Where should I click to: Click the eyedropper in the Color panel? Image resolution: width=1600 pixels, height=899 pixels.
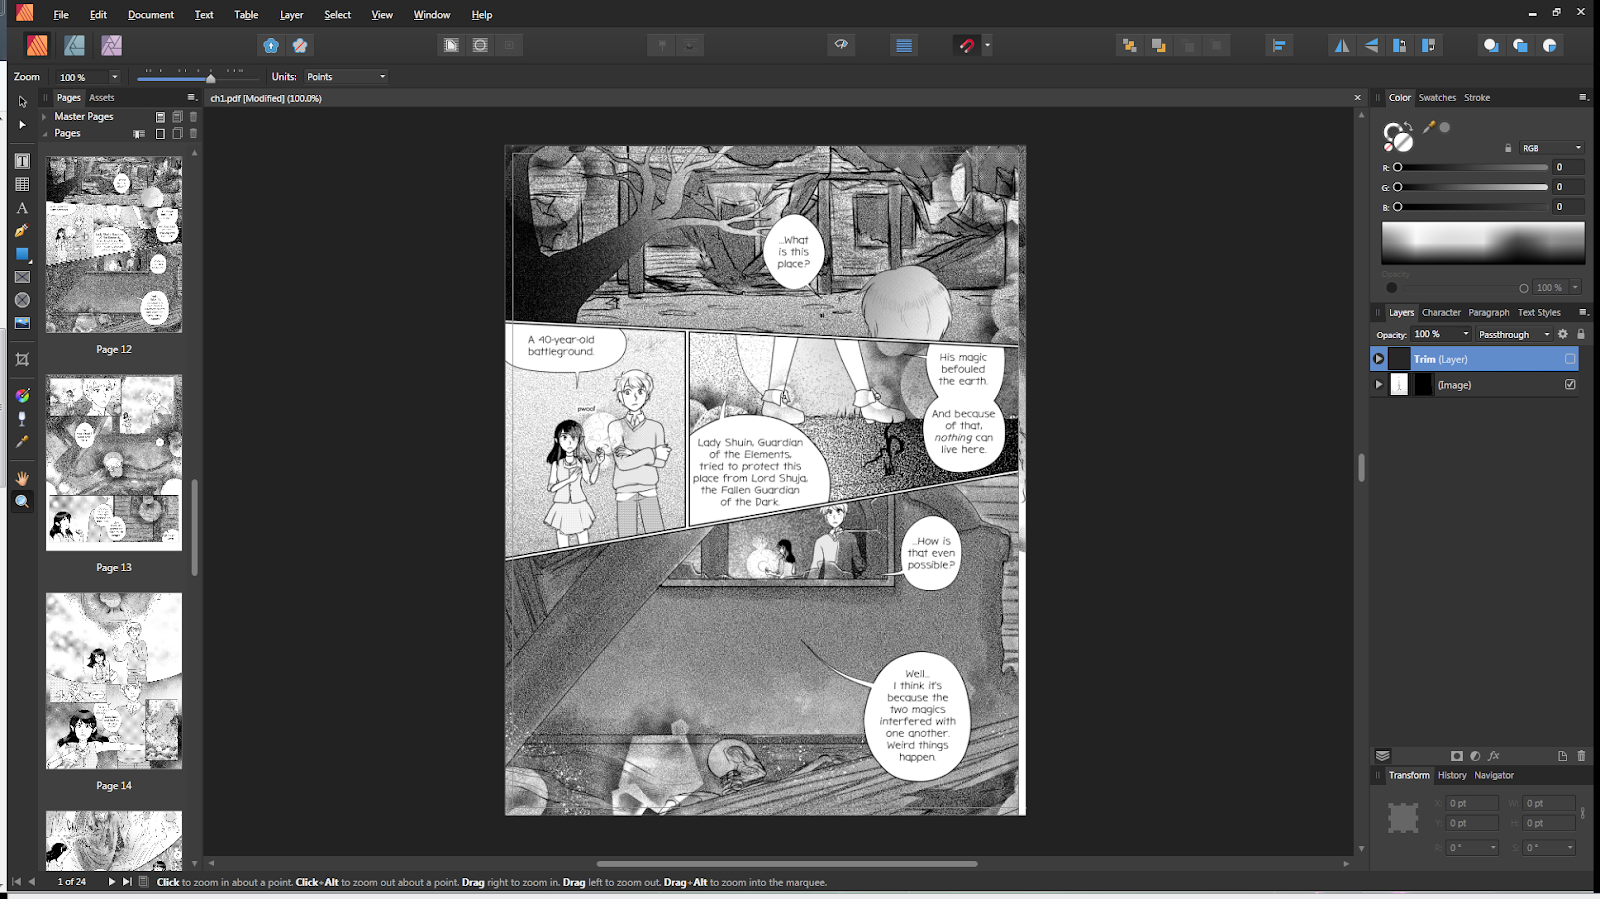tap(1429, 127)
